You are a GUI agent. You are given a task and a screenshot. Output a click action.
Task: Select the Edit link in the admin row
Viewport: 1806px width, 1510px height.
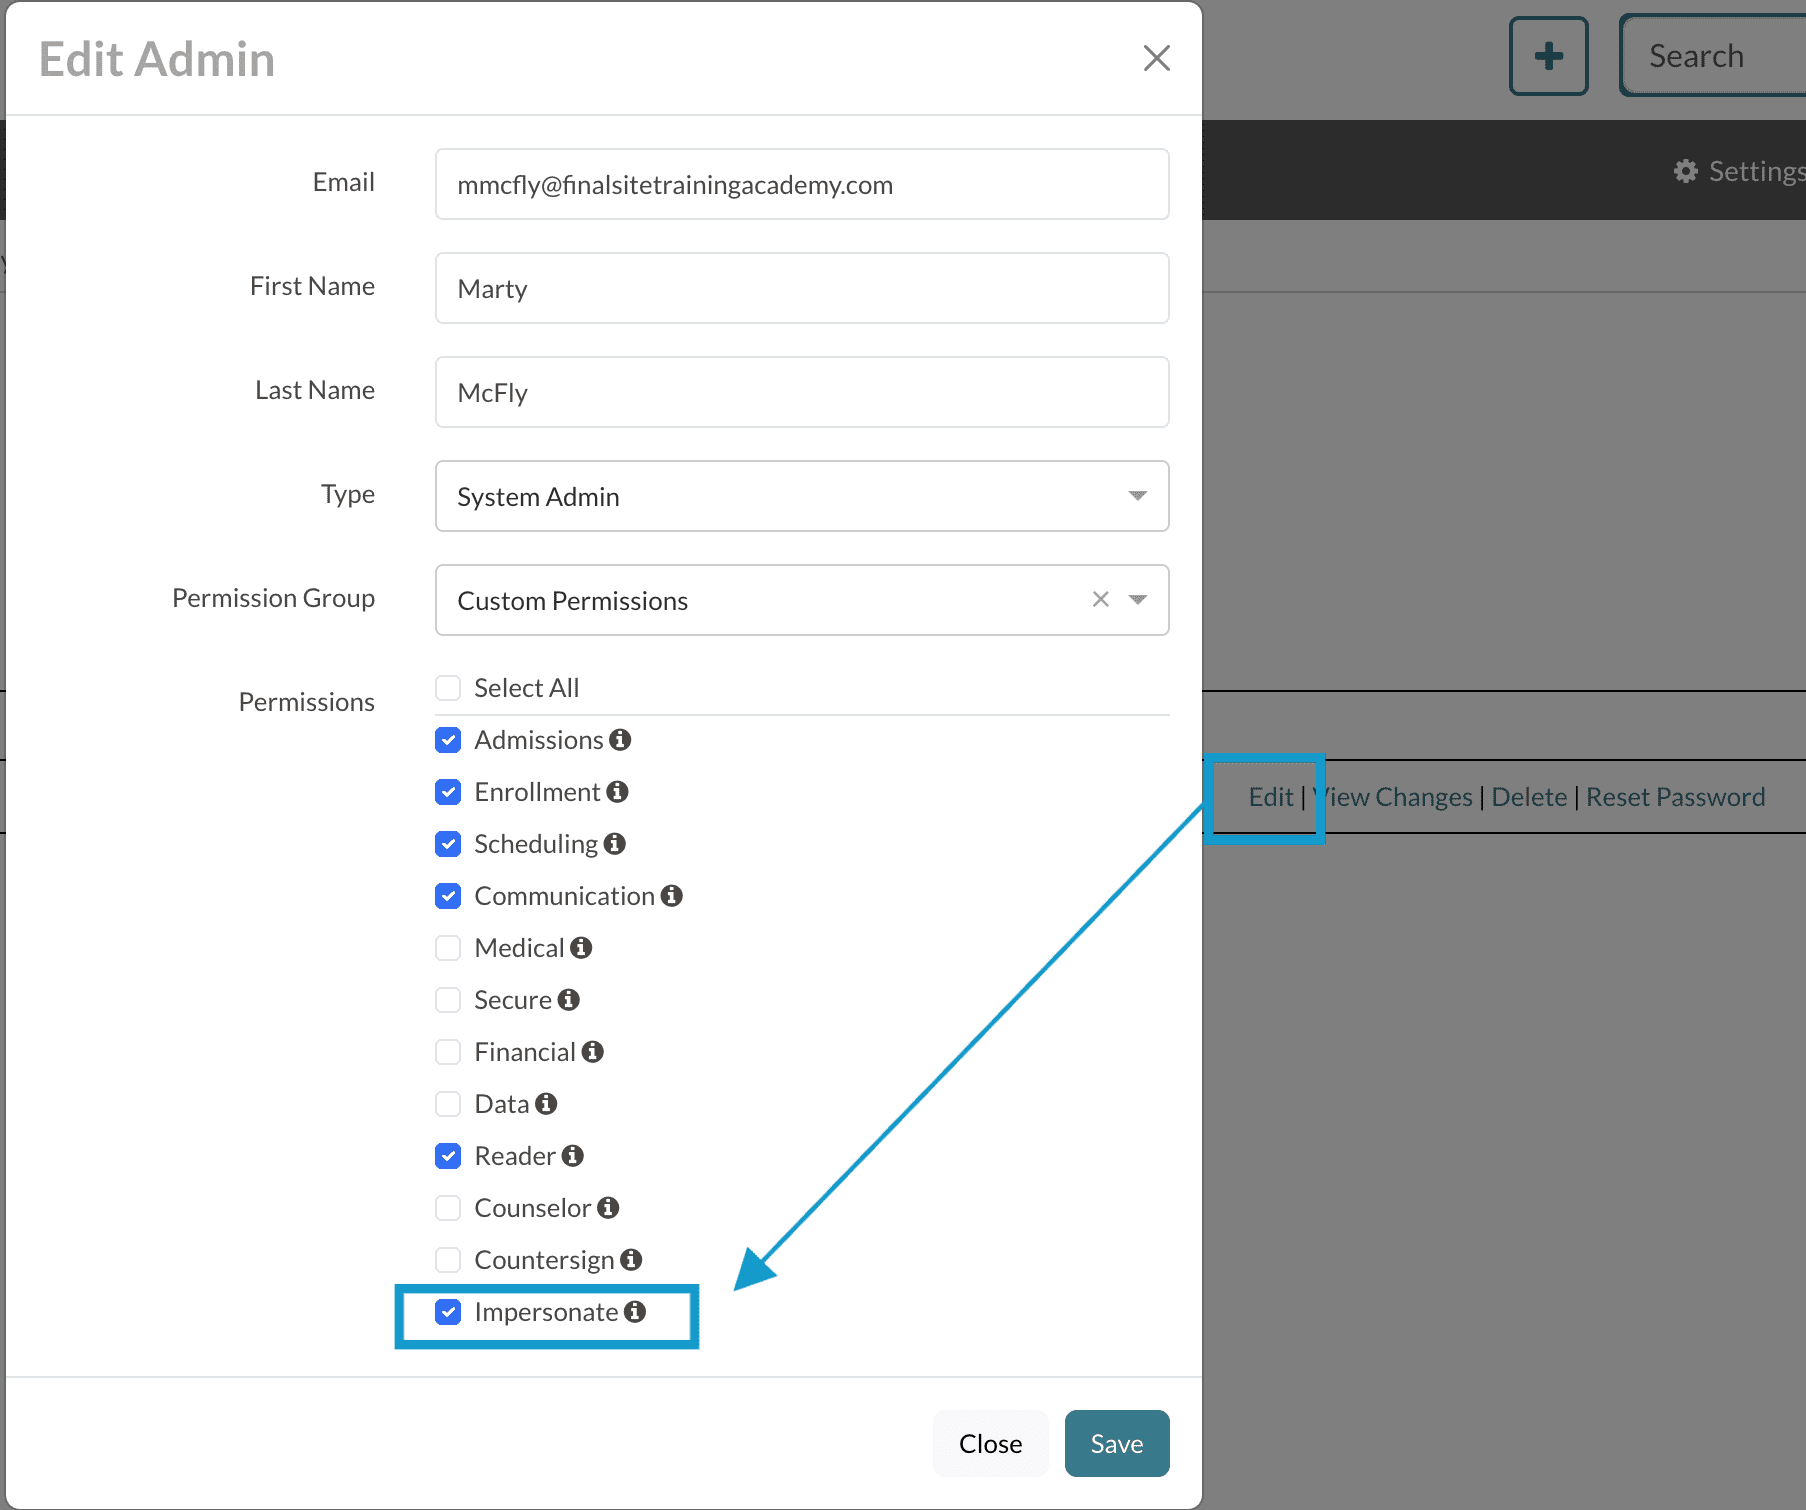[1270, 796]
